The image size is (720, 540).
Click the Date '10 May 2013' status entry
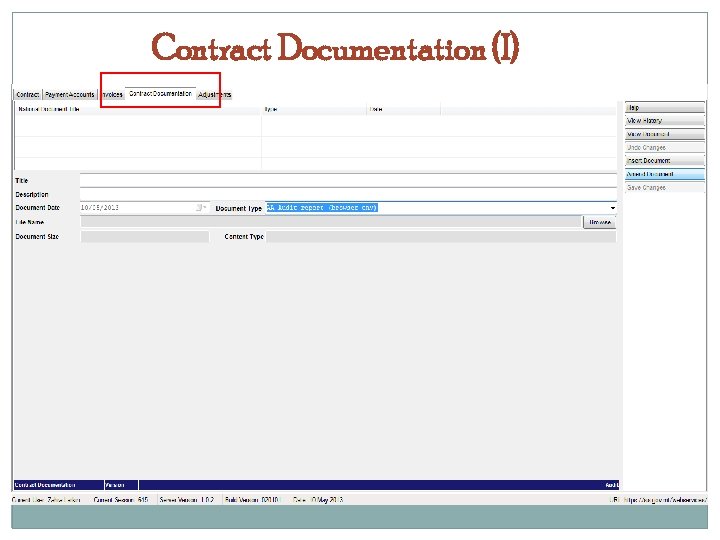[x=318, y=500]
